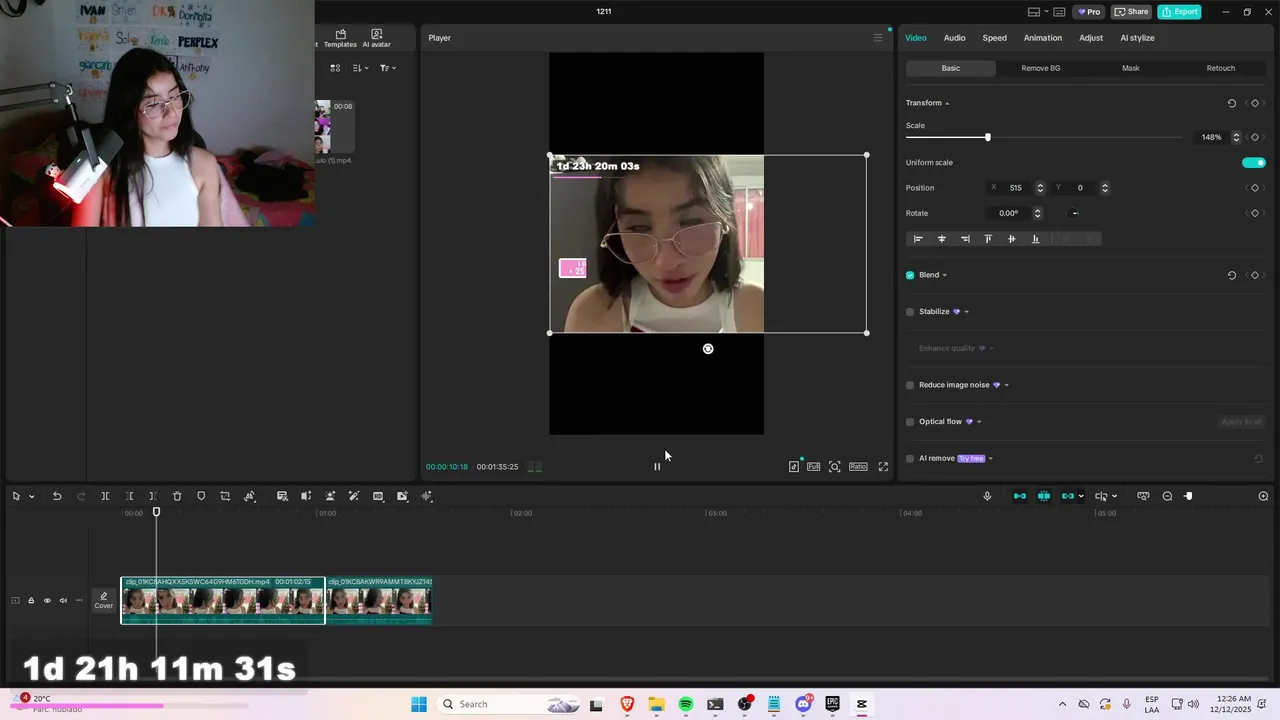Select the Remove BG sub-tab

(x=1041, y=68)
